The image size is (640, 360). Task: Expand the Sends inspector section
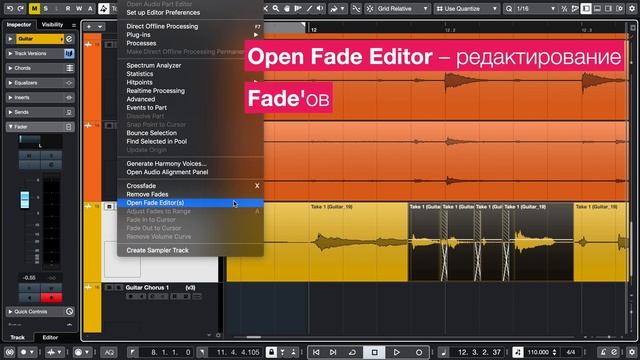point(11,112)
